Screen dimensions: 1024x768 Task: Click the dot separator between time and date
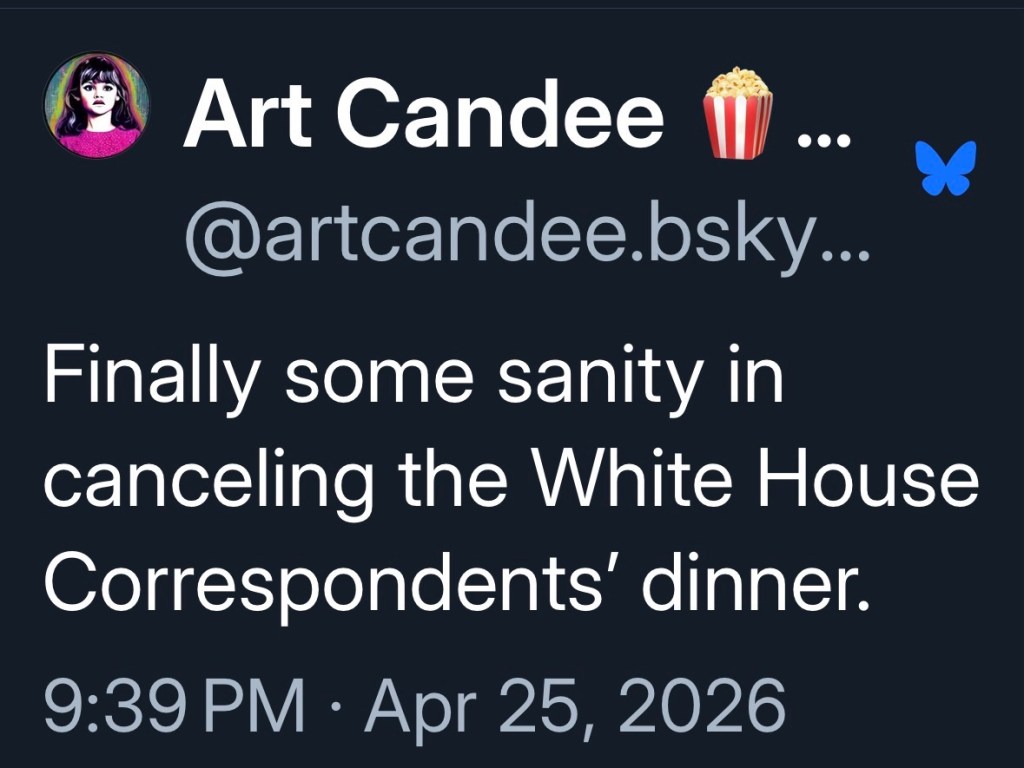pos(337,708)
